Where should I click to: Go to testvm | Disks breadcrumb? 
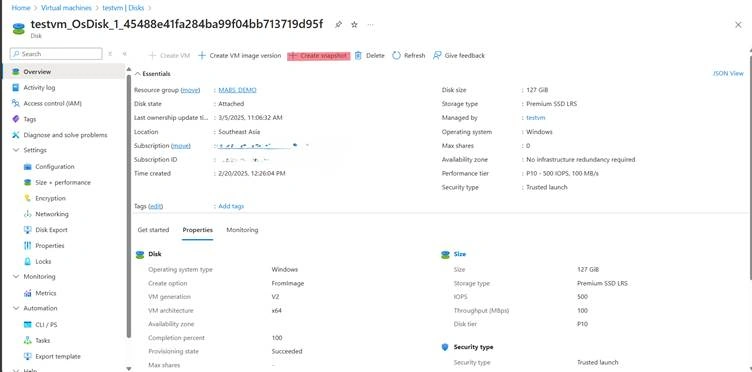pos(123,8)
